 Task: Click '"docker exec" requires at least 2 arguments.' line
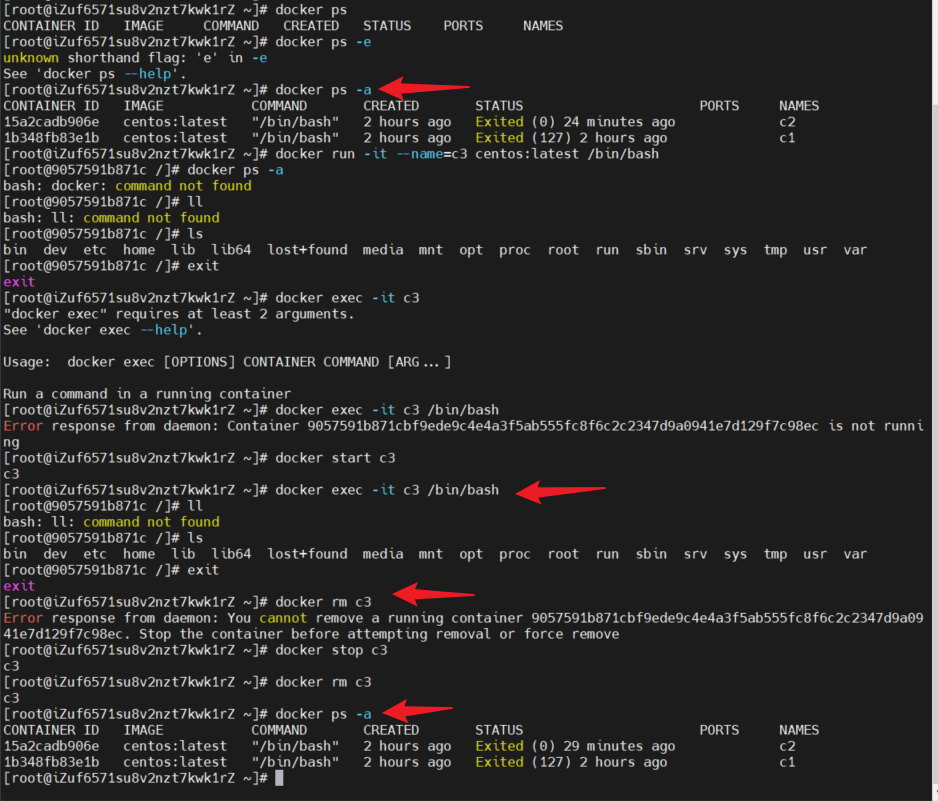point(179,314)
